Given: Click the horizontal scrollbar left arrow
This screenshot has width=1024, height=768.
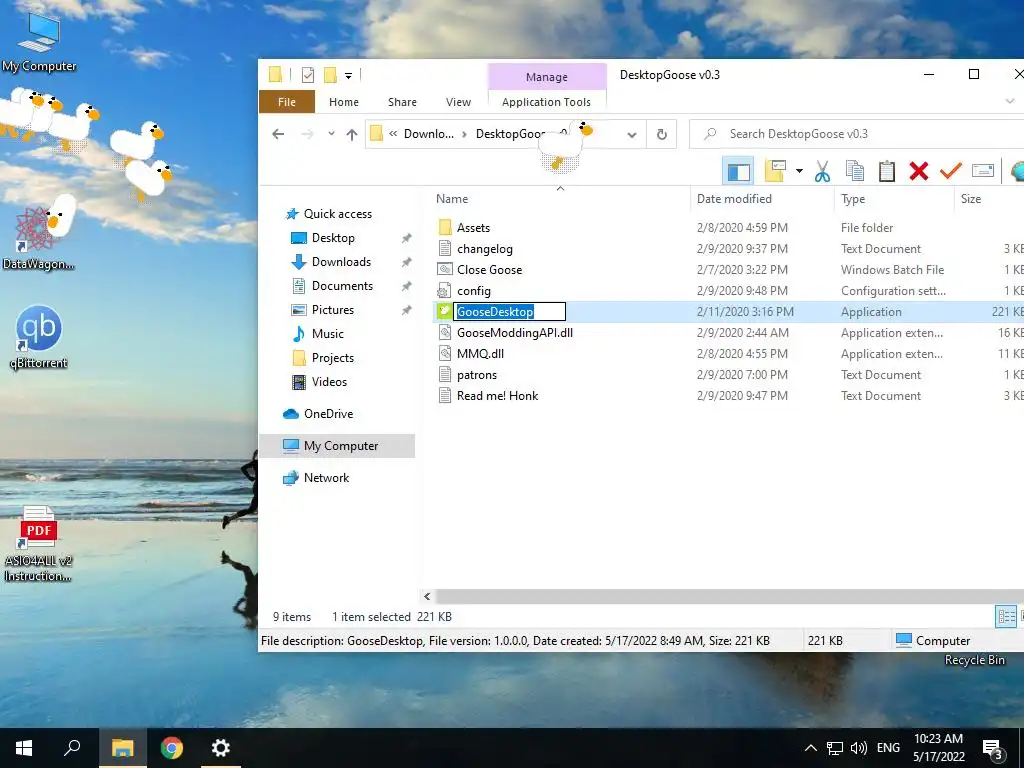Looking at the screenshot, I should point(427,596).
